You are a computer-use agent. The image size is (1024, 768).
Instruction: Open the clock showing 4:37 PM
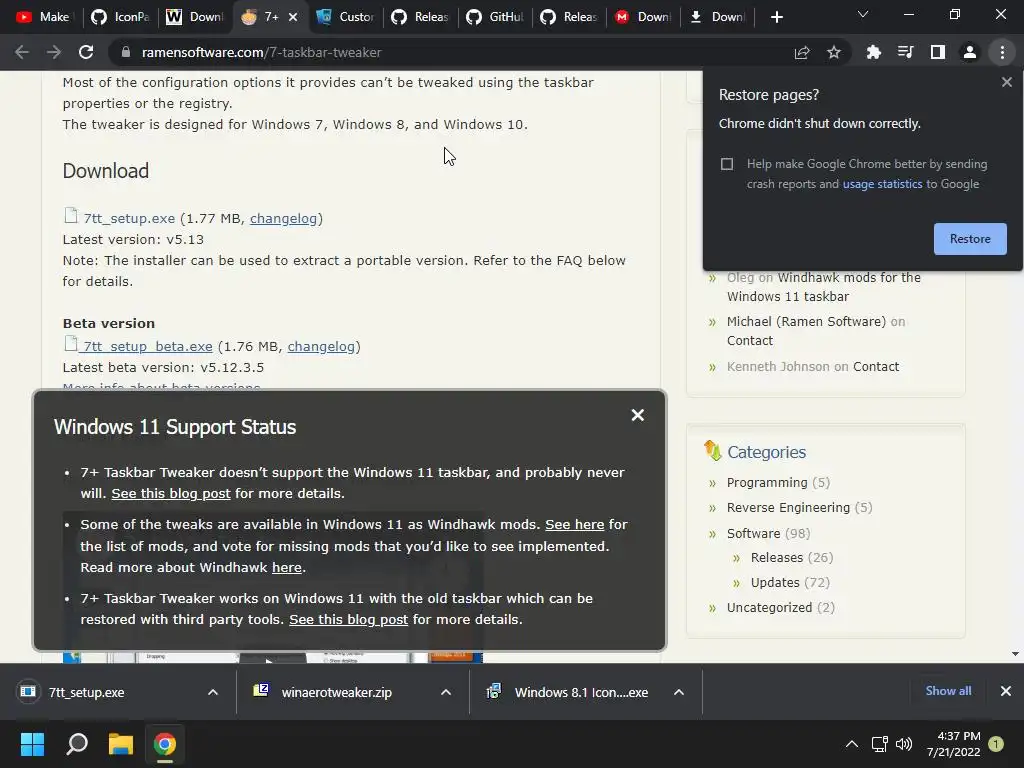click(953, 744)
